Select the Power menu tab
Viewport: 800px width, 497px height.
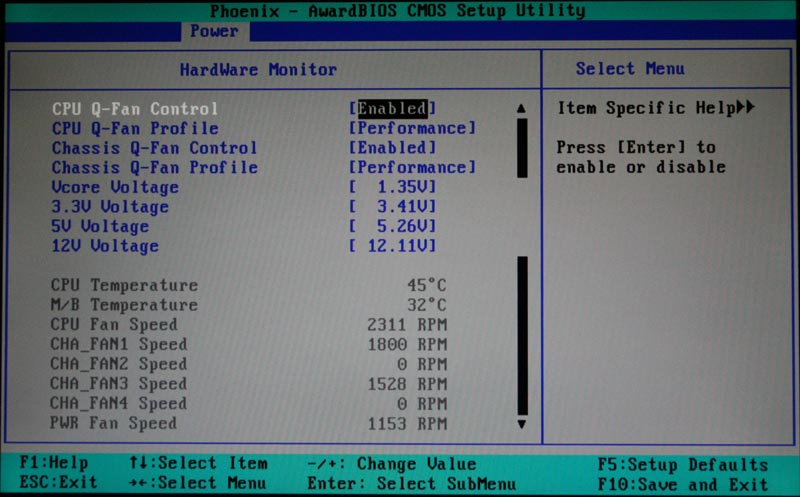tap(215, 31)
